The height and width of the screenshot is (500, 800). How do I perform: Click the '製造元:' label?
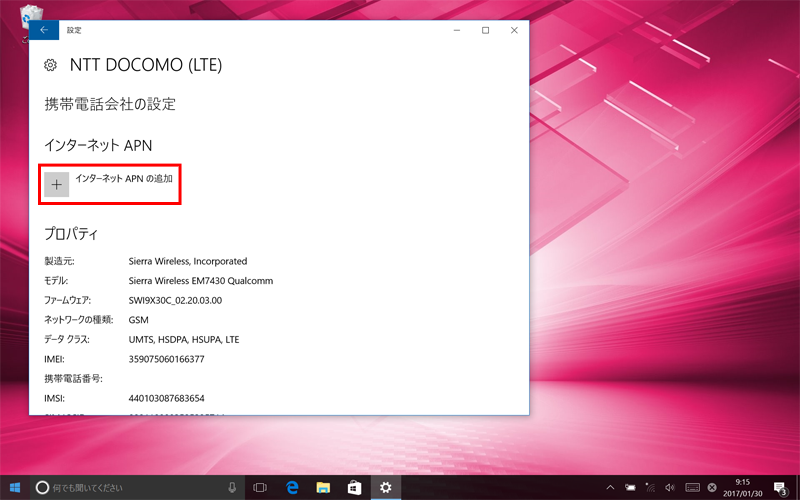point(59,261)
